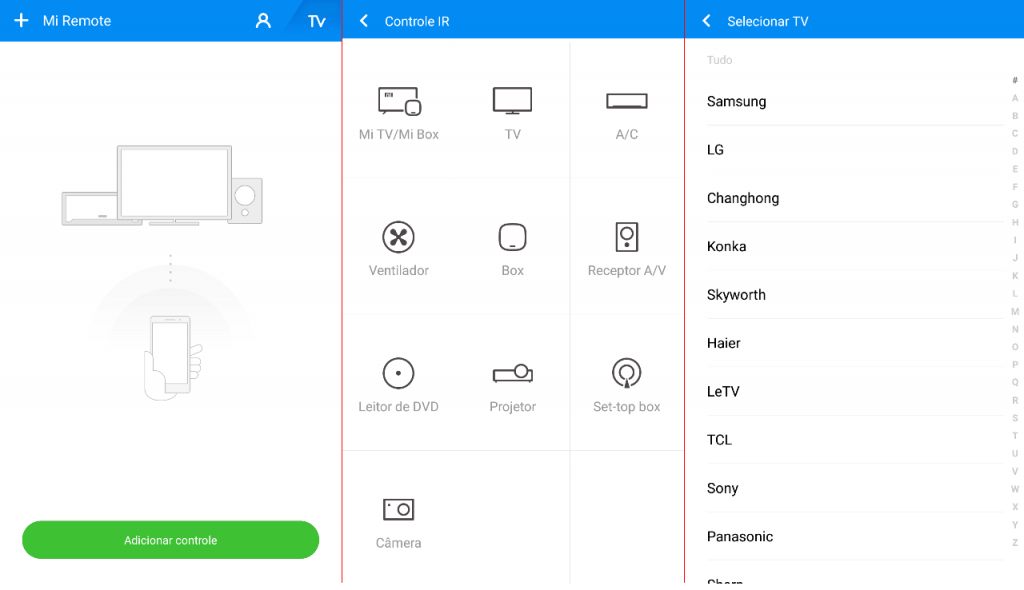Choose the Receptor A/V icon
Image resolution: width=1024 pixels, height=590 pixels.
click(627, 237)
